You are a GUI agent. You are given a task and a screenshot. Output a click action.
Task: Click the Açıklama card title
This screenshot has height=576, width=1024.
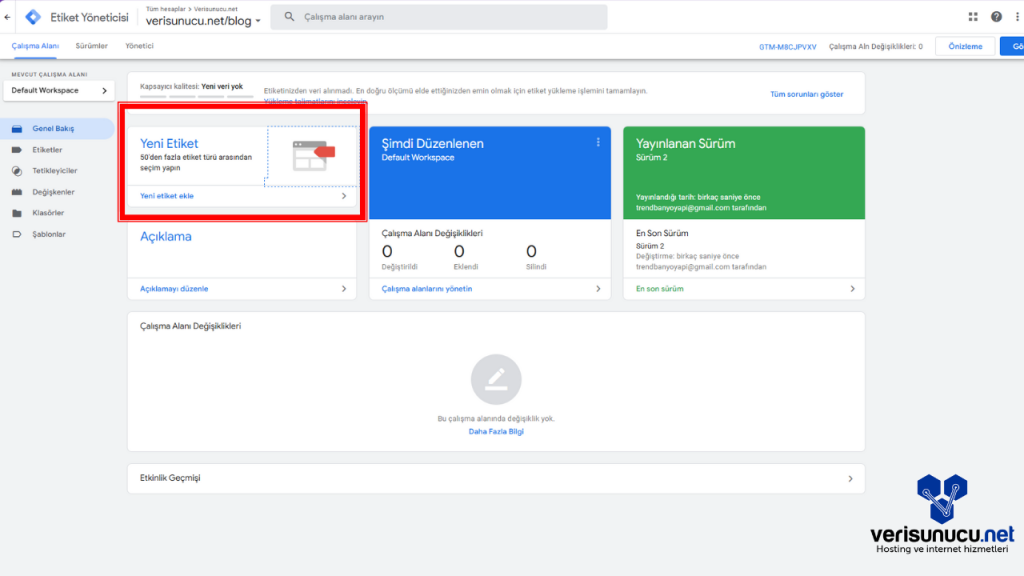click(166, 236)
